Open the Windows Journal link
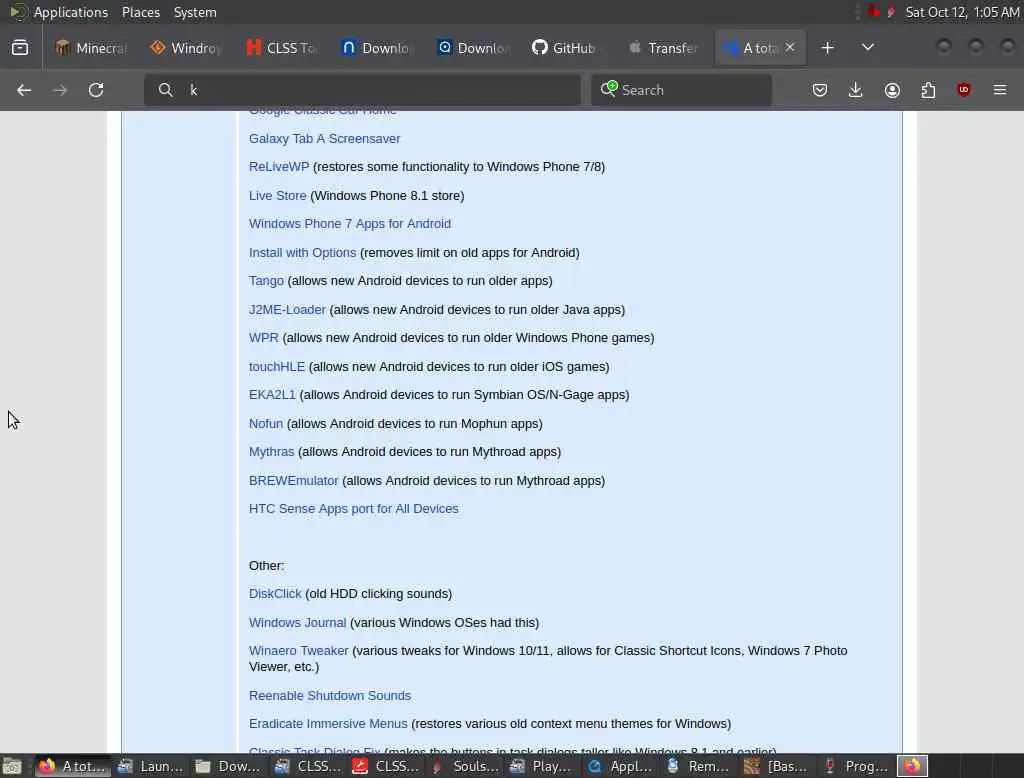Screen dimensions: 1024x778 click(x=297, y=623)
